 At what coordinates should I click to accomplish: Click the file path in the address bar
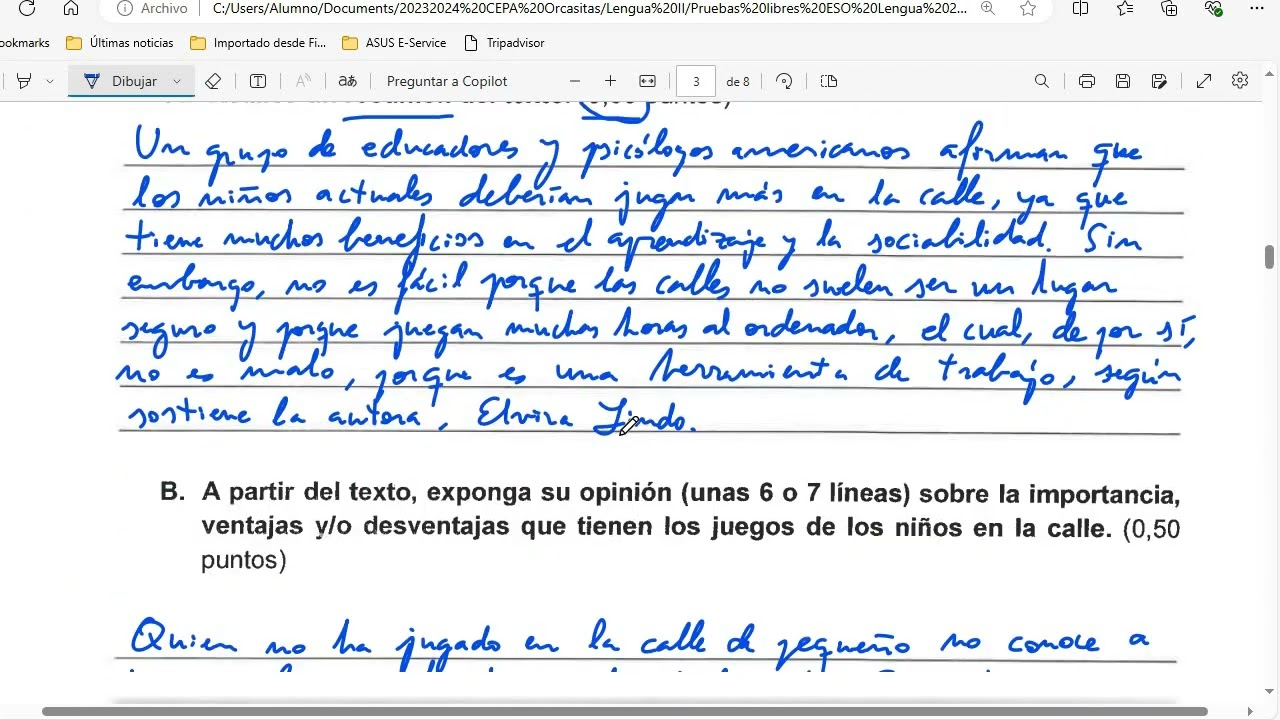589,8
